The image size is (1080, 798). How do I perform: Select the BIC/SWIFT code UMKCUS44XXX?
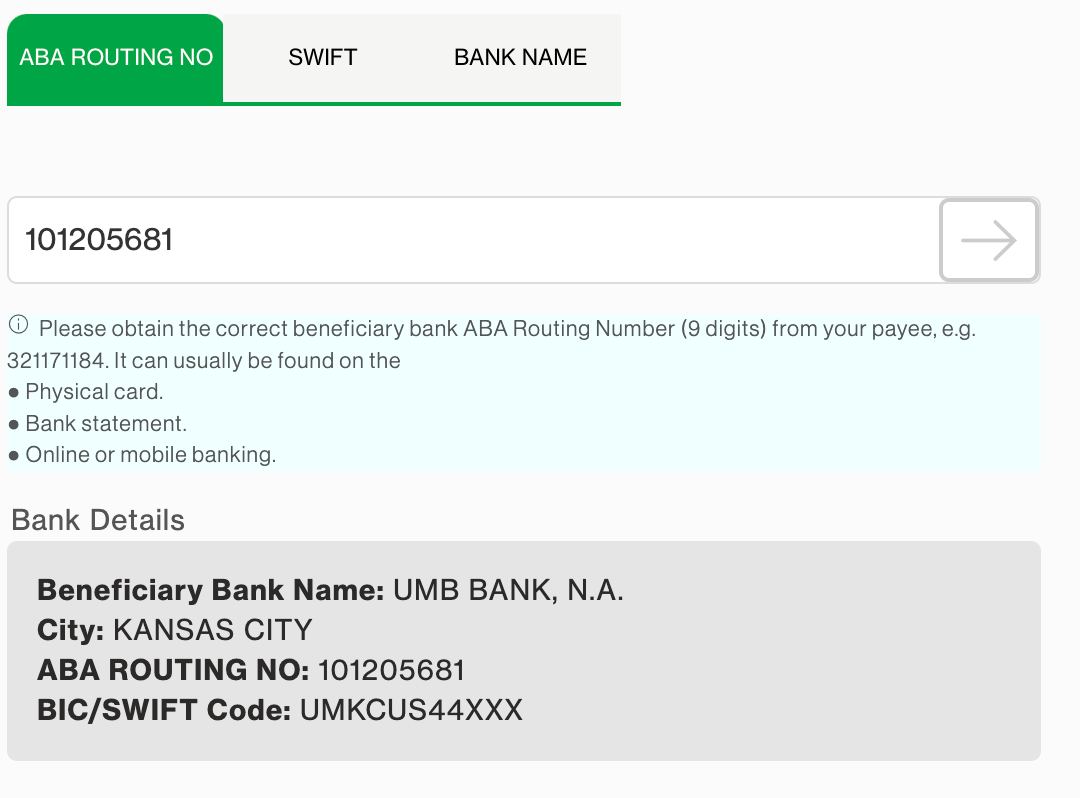[x=410, y=710]
